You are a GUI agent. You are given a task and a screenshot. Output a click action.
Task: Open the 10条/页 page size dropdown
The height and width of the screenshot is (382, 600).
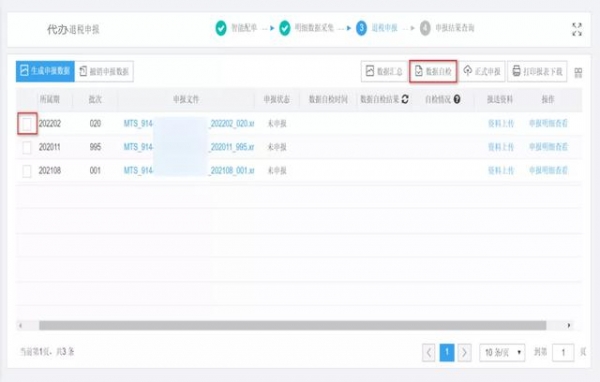point(502,352)
